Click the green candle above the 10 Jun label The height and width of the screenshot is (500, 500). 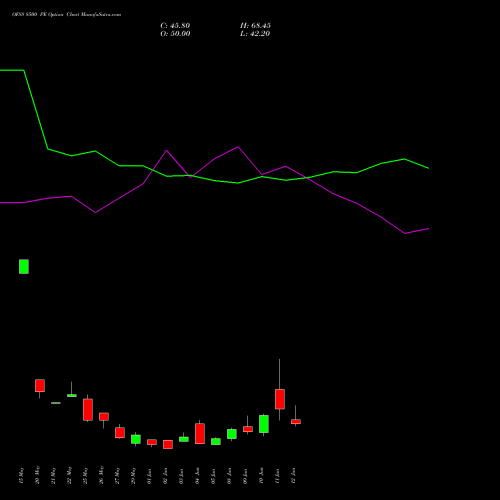tap(264, 424)
